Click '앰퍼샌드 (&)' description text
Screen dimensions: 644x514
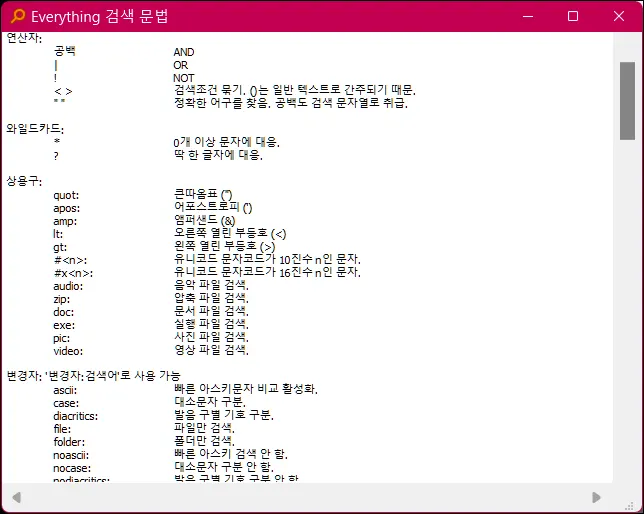tap(205, 220)
